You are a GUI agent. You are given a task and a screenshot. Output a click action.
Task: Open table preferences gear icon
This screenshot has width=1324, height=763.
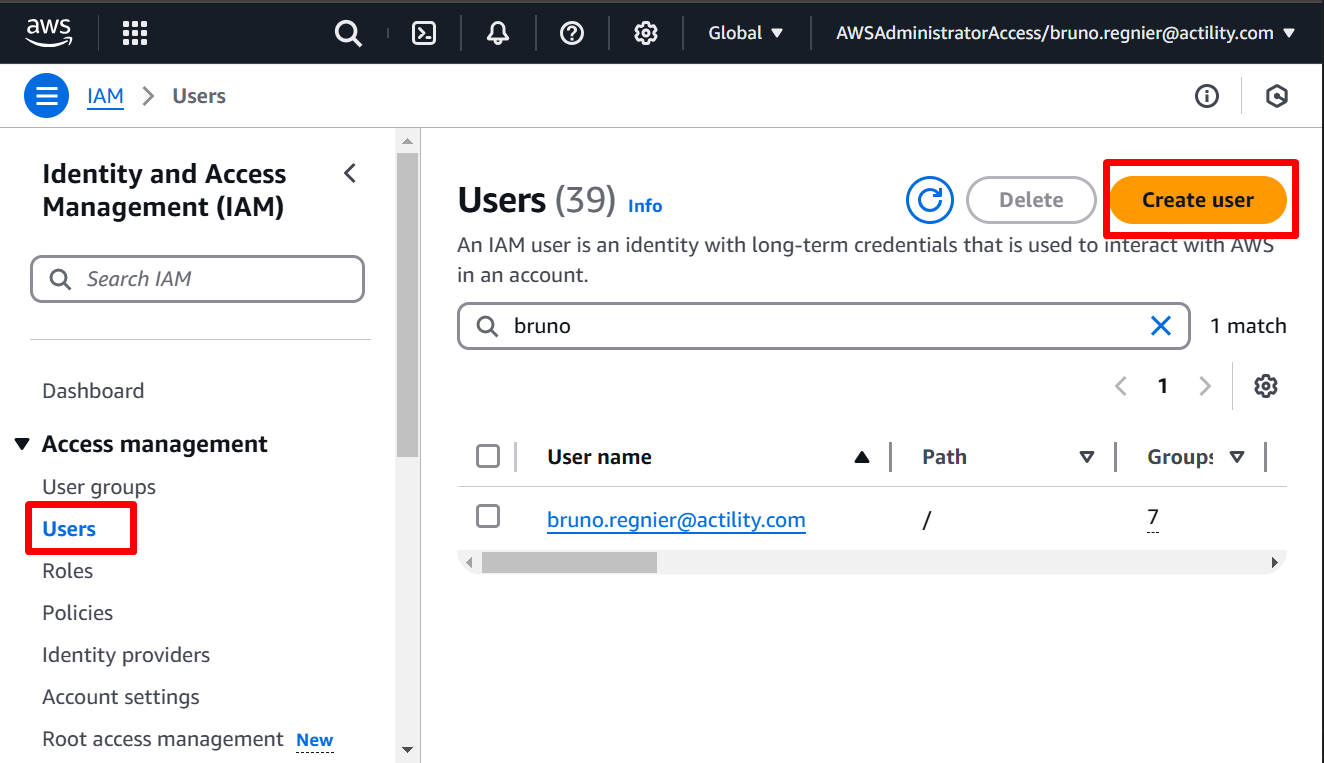[x=1266, y=386]
